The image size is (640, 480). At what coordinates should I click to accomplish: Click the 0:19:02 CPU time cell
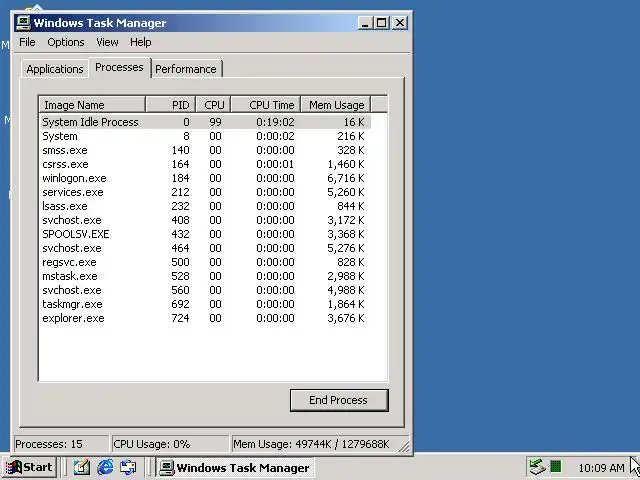coord(275,122)
